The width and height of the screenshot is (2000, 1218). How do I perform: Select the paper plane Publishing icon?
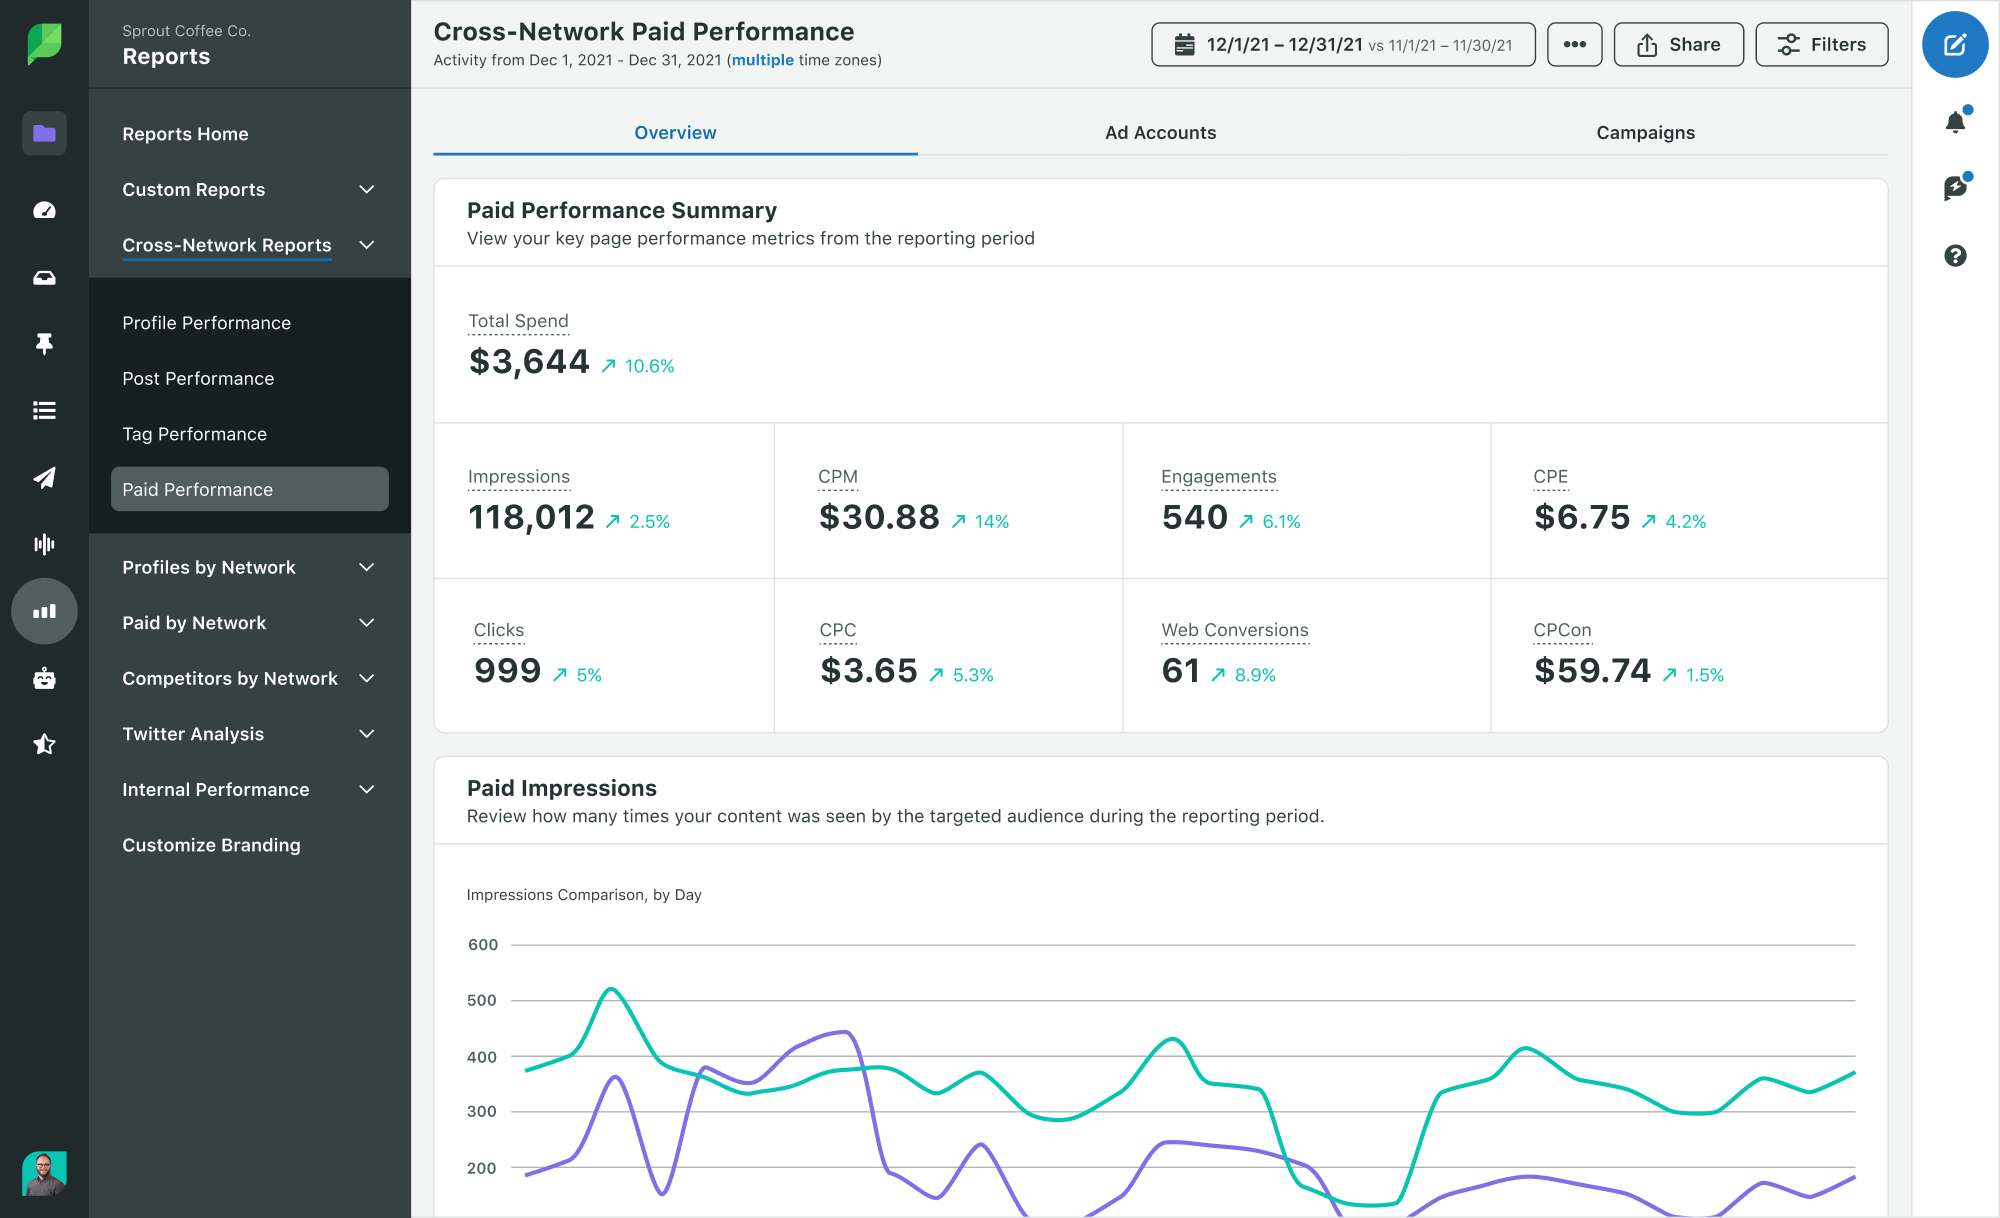(x=44, y=478)
